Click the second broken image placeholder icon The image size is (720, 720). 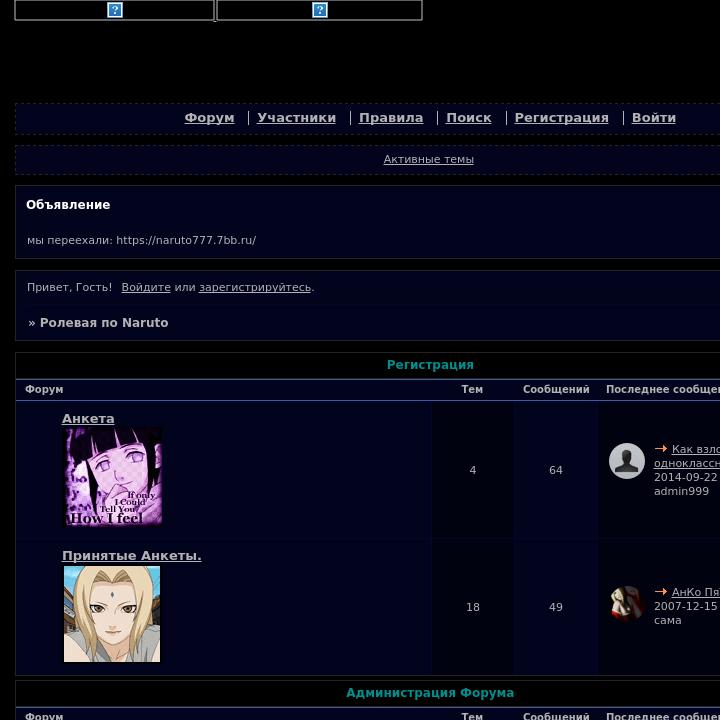[x=320, y=10]
